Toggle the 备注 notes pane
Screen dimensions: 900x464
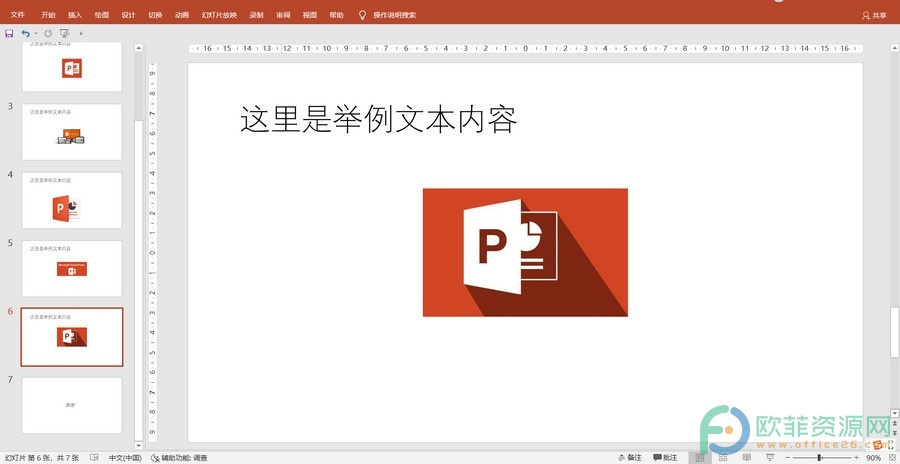tap(630, 458)
